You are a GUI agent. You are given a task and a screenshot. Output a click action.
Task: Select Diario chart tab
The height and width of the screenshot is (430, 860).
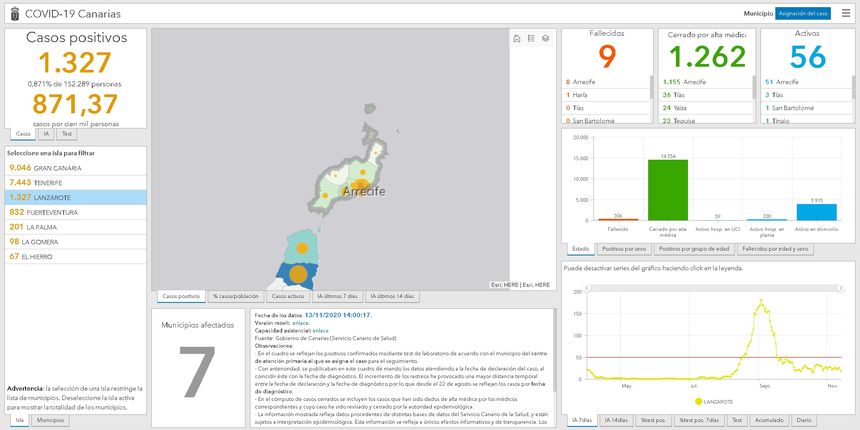(804, 421)
